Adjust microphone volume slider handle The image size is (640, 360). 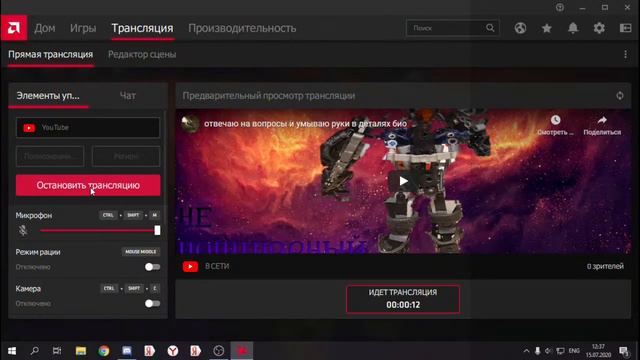[x=157, y=231]
